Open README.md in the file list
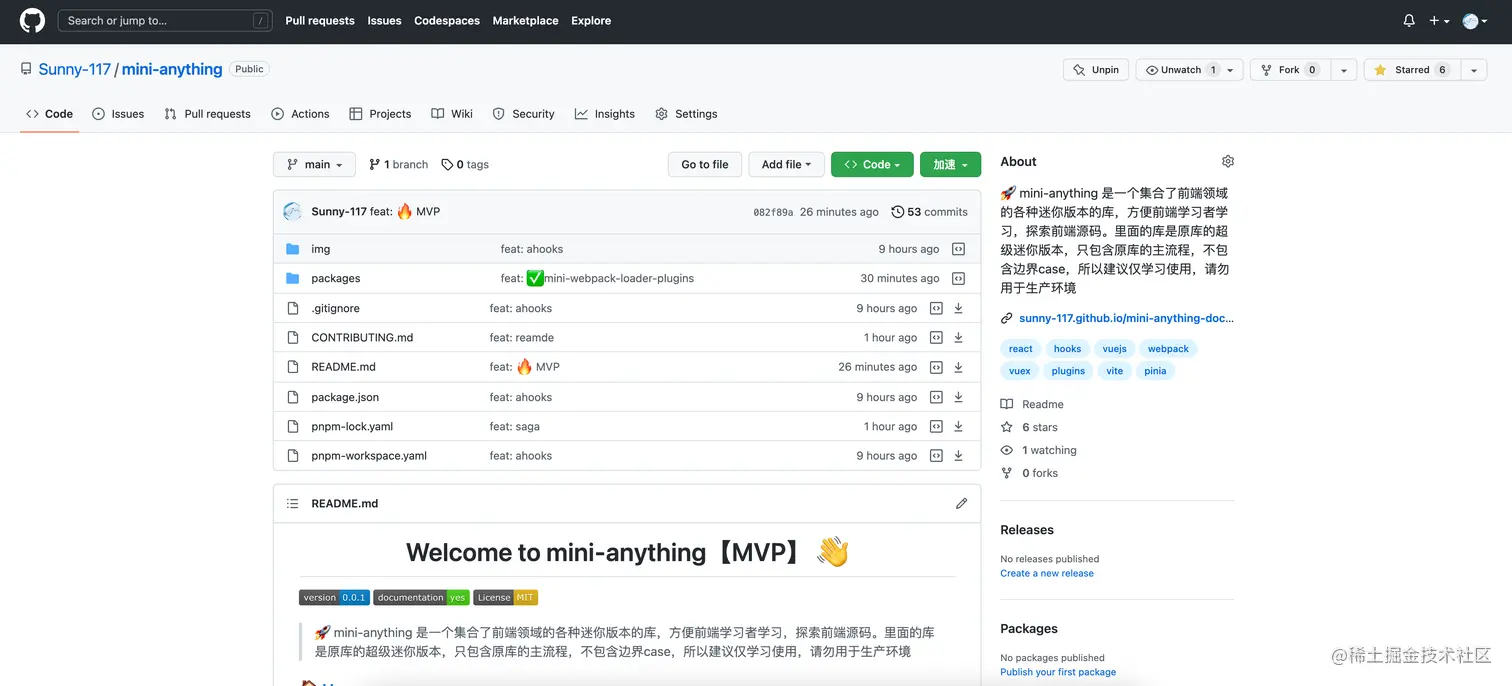Viewport: 1512px width, 686px height. [343, 367]
